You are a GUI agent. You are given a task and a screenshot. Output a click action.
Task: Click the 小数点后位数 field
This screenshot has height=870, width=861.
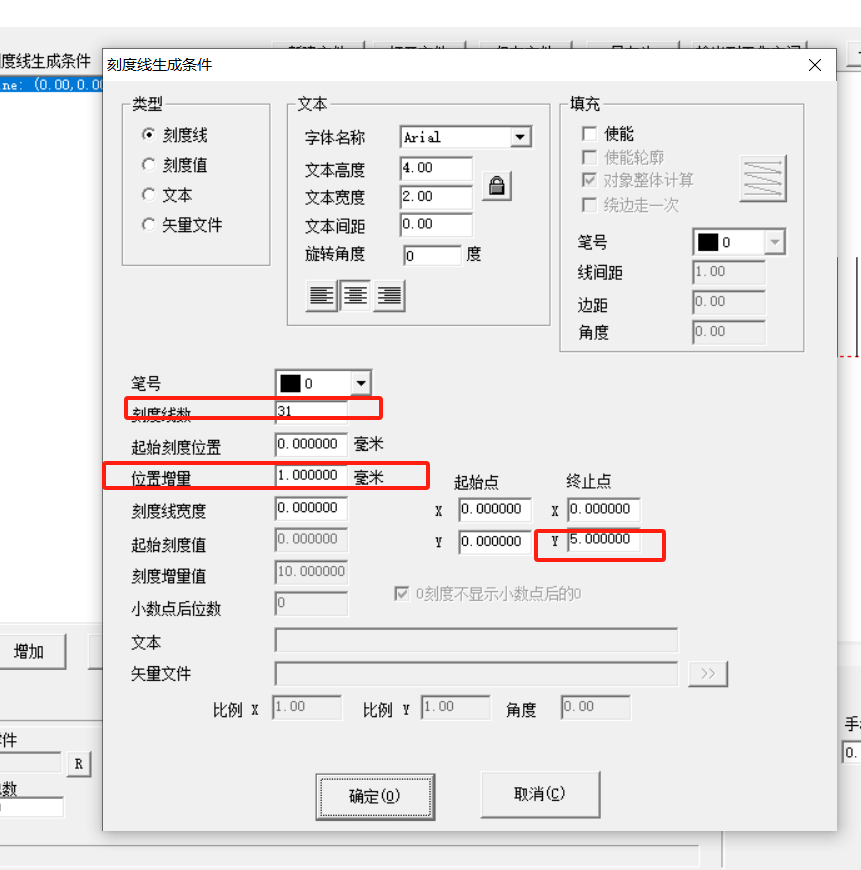click(x=311, y=603)
